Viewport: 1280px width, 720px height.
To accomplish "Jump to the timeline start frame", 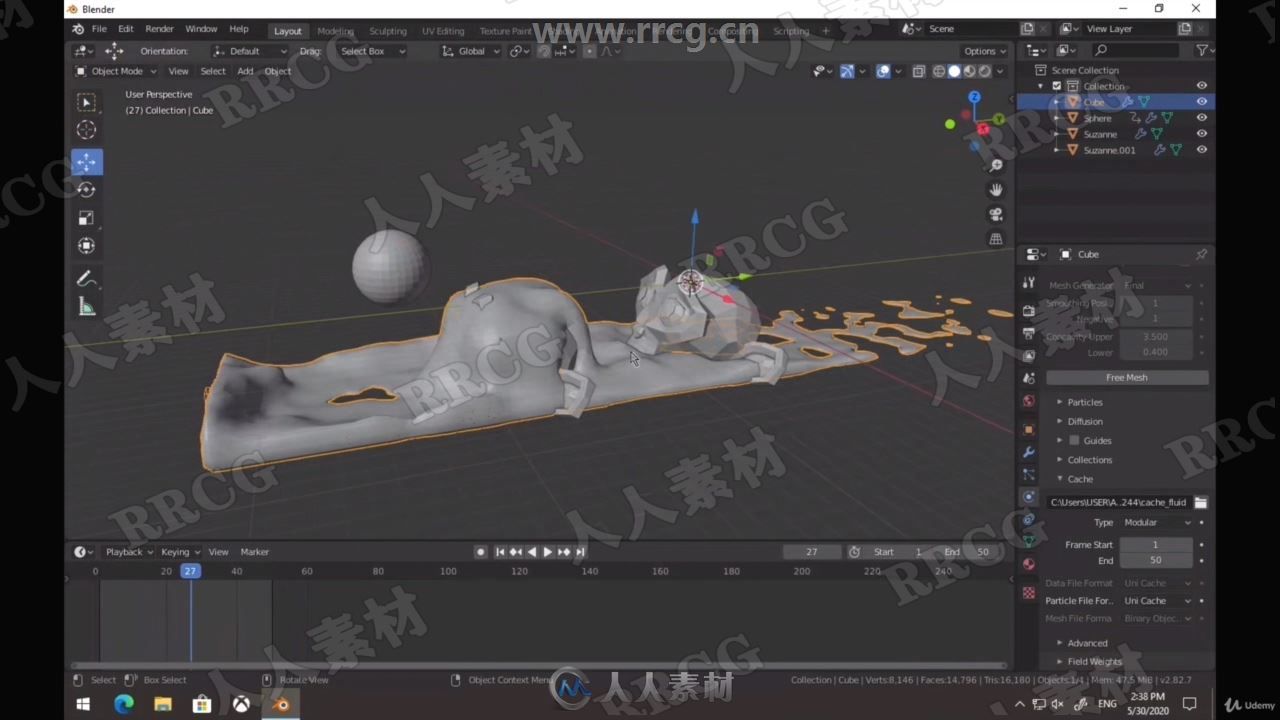I will tap(500, 552).
